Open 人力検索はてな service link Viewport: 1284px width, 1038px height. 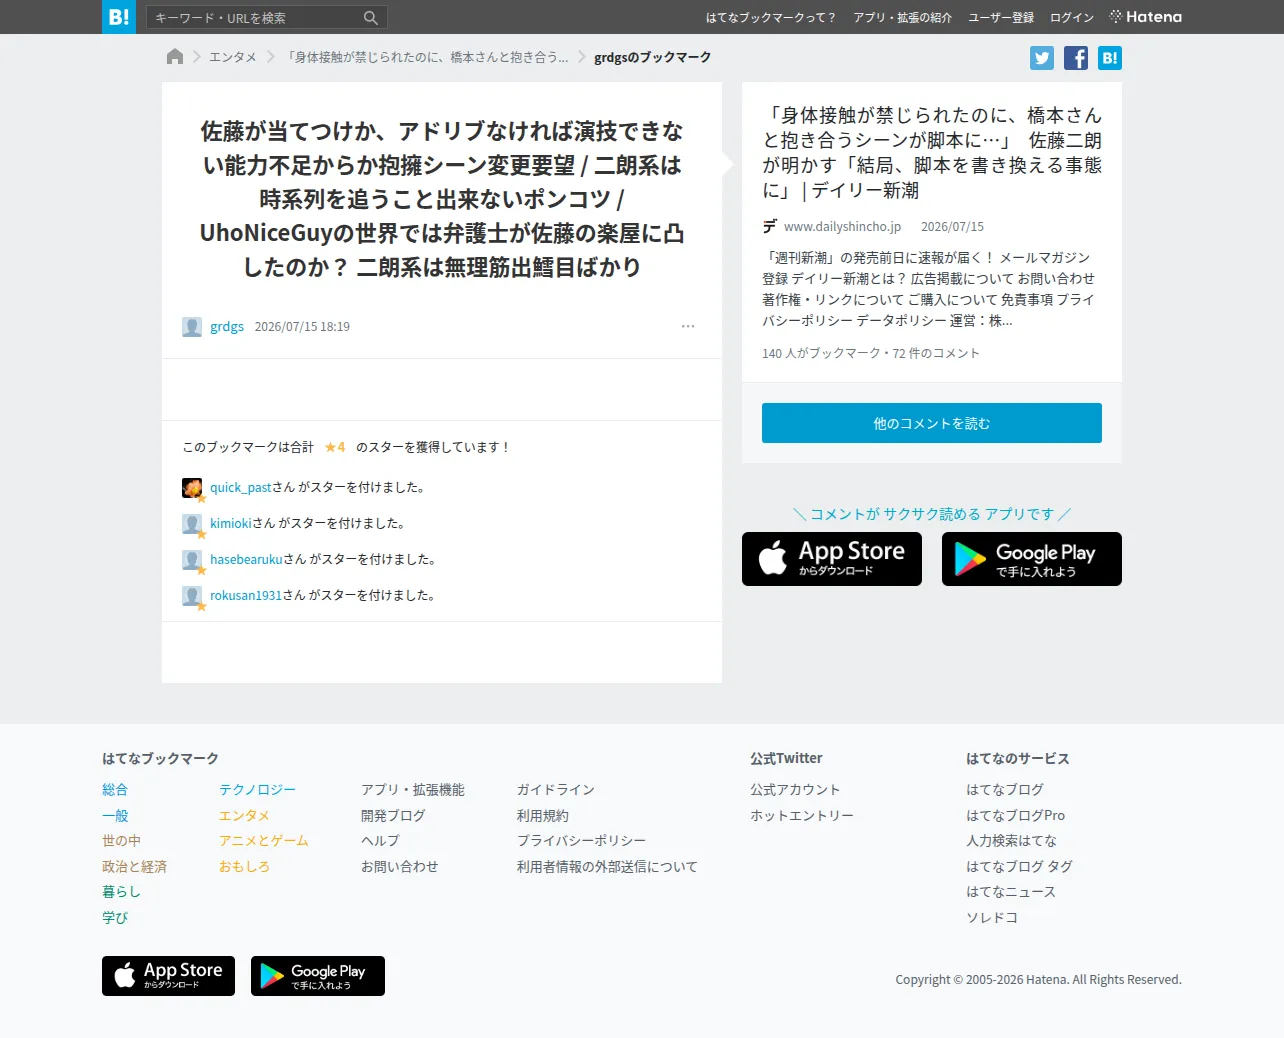click(1012, 841)
